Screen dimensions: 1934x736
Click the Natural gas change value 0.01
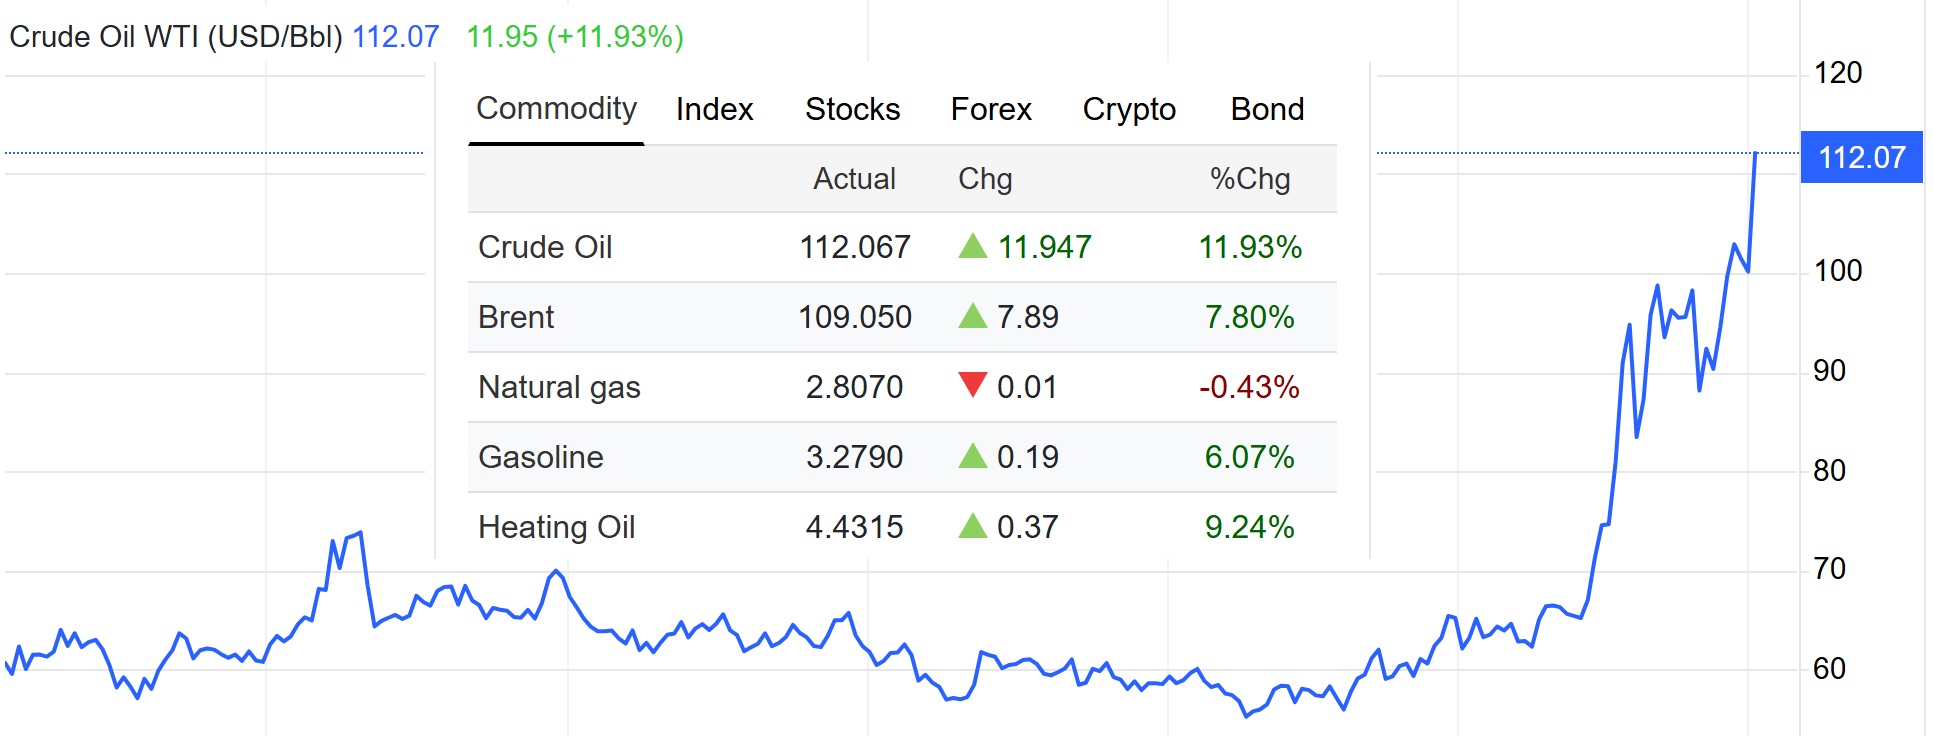1027,387
